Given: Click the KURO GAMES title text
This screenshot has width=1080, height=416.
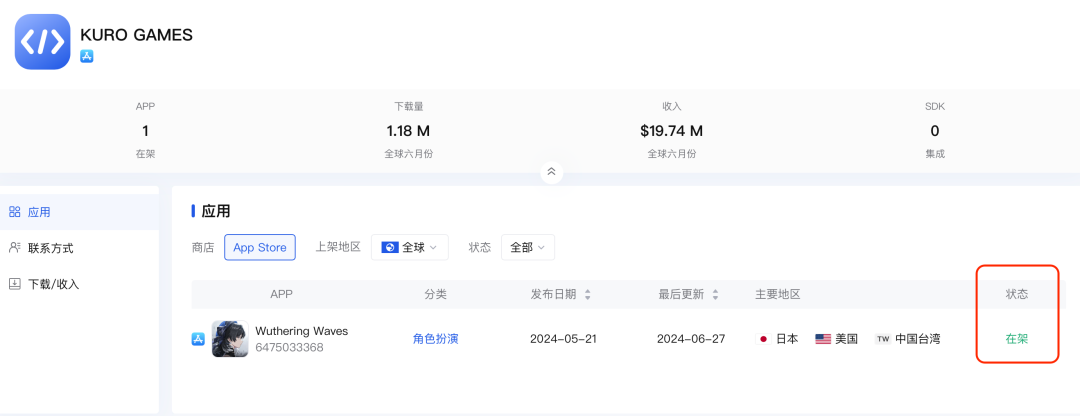Looking at the screenshot, I should coord(136,34).
